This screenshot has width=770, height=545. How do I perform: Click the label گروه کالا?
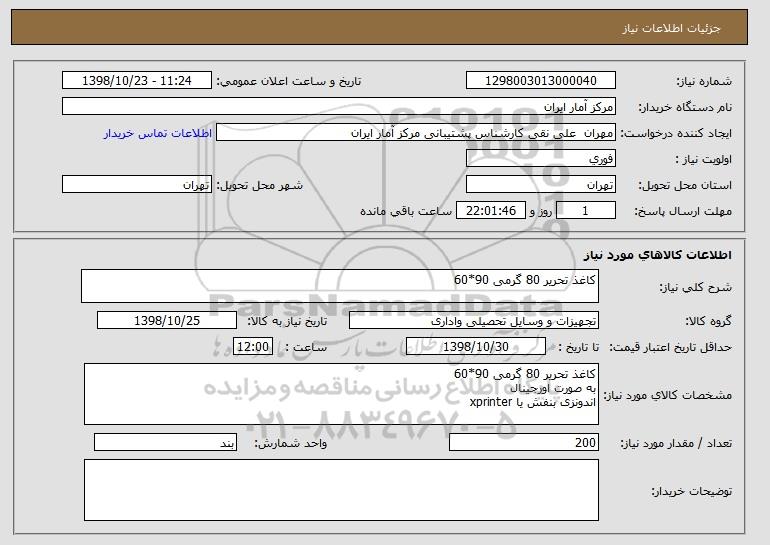pyautogui.click(x=708, y=322)
